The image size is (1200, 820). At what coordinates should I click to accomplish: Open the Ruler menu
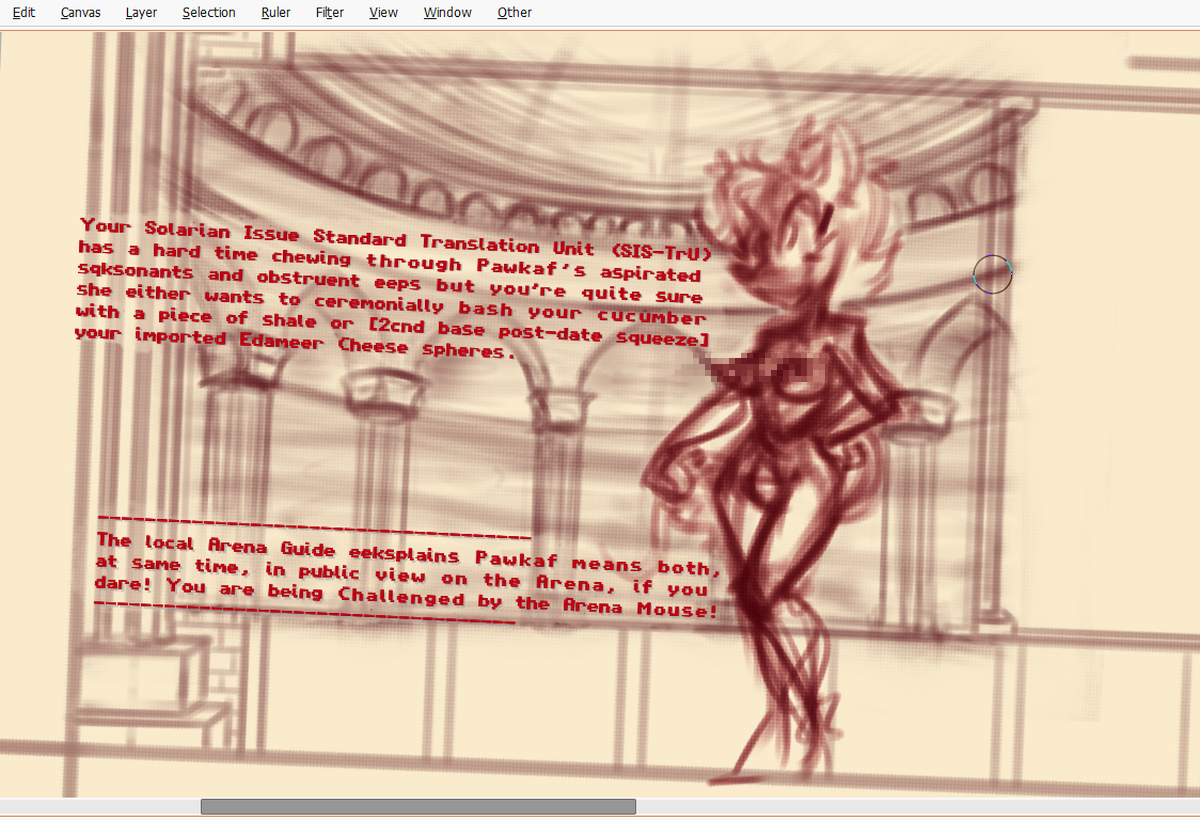tap(276, 13)
